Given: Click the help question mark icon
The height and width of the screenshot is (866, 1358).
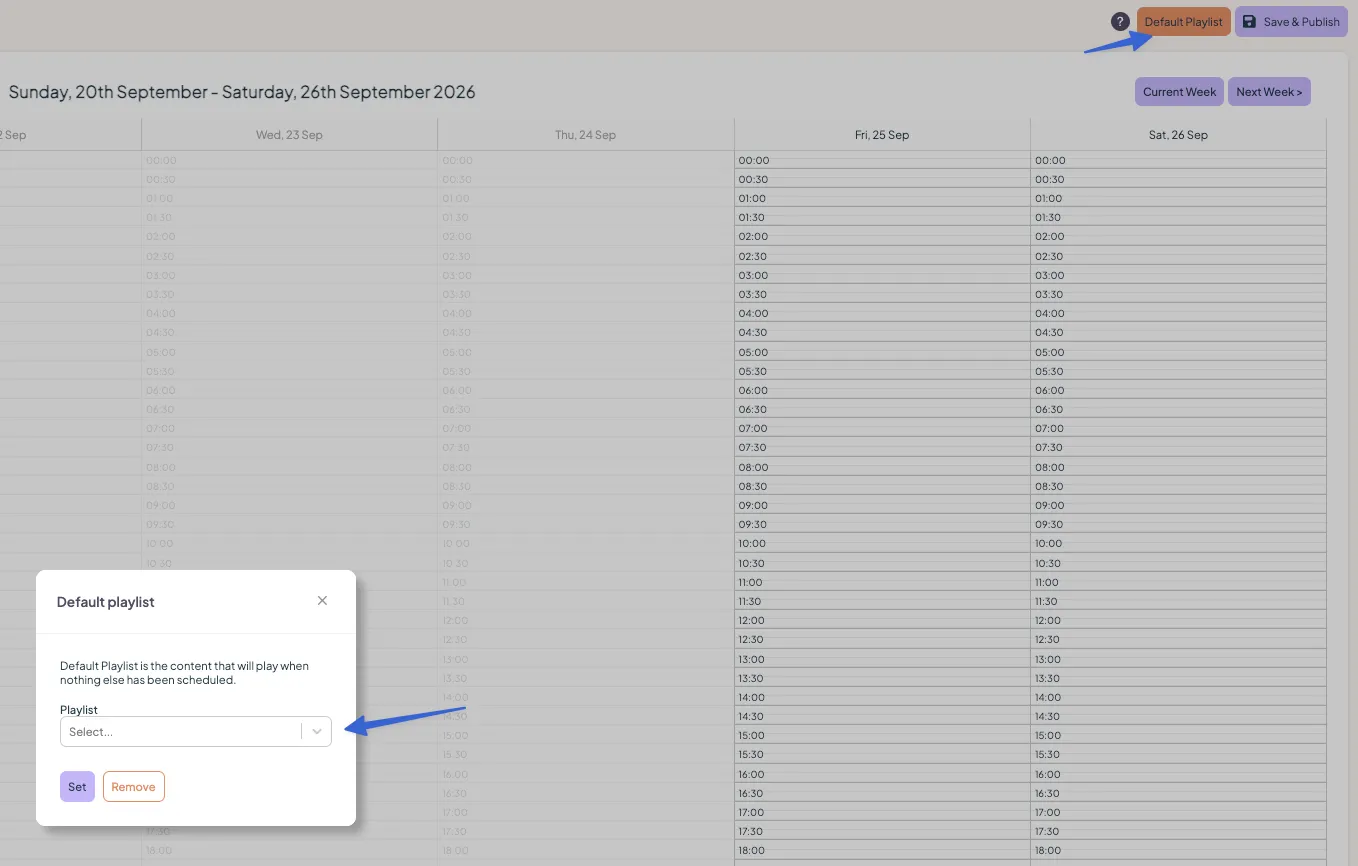Looking at the screenshot, I should (1121, 22).
